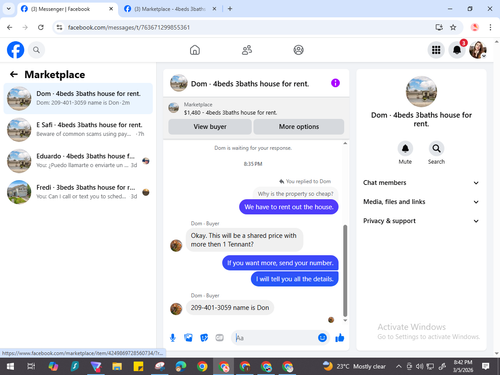Open the Eduardo conversation

point(78,161)
